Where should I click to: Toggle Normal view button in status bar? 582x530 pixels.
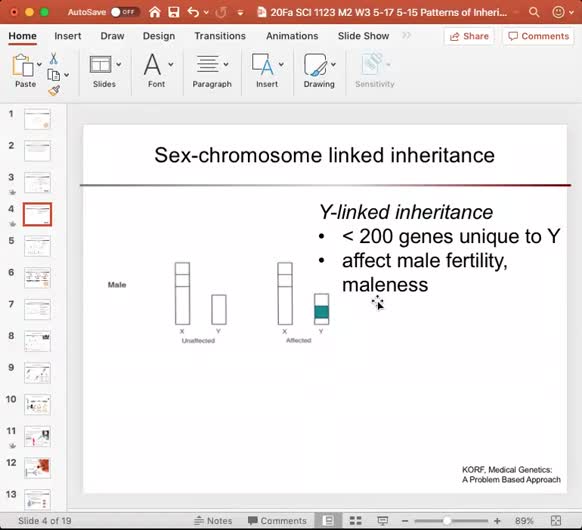pos(328,521)
